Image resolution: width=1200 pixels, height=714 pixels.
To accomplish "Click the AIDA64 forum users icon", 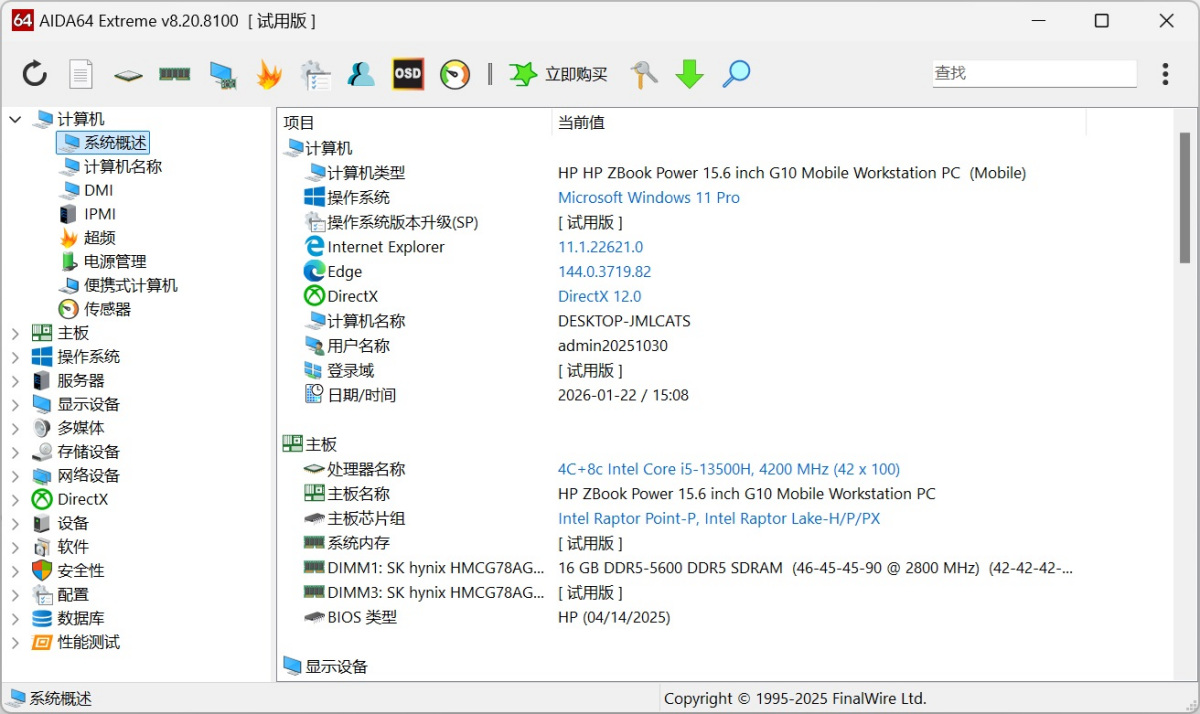I will click(361, 73).
